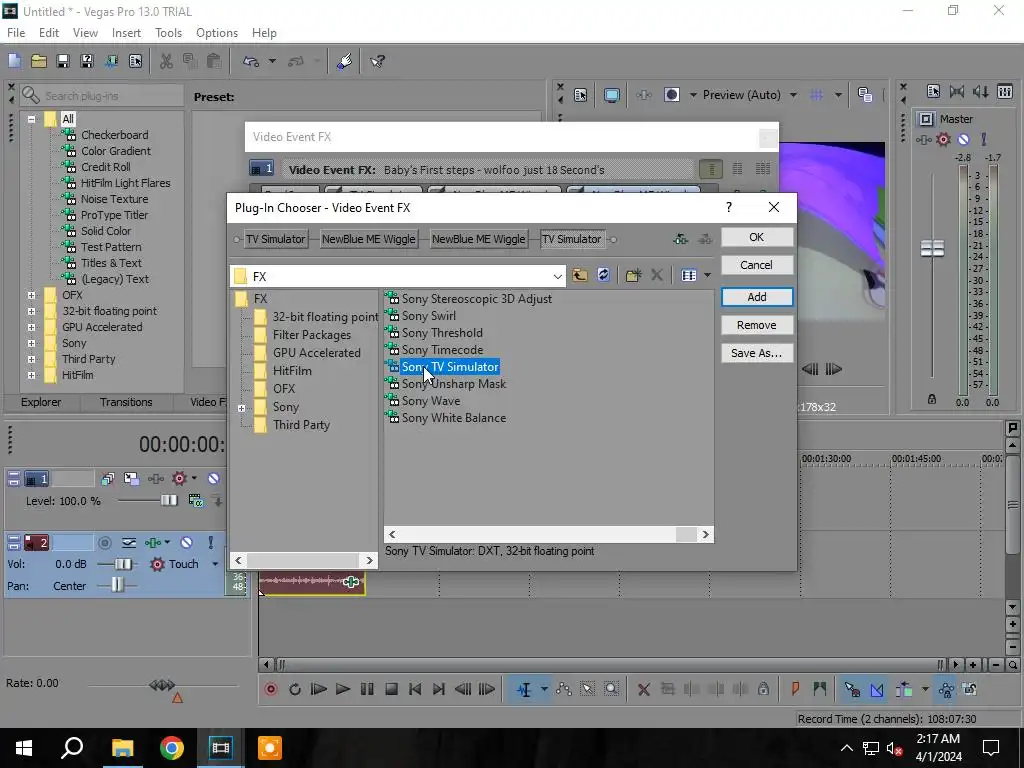Screen dimensions: 1024x768
Task: Switch to the Explorer tab
Action: (40, 402)
